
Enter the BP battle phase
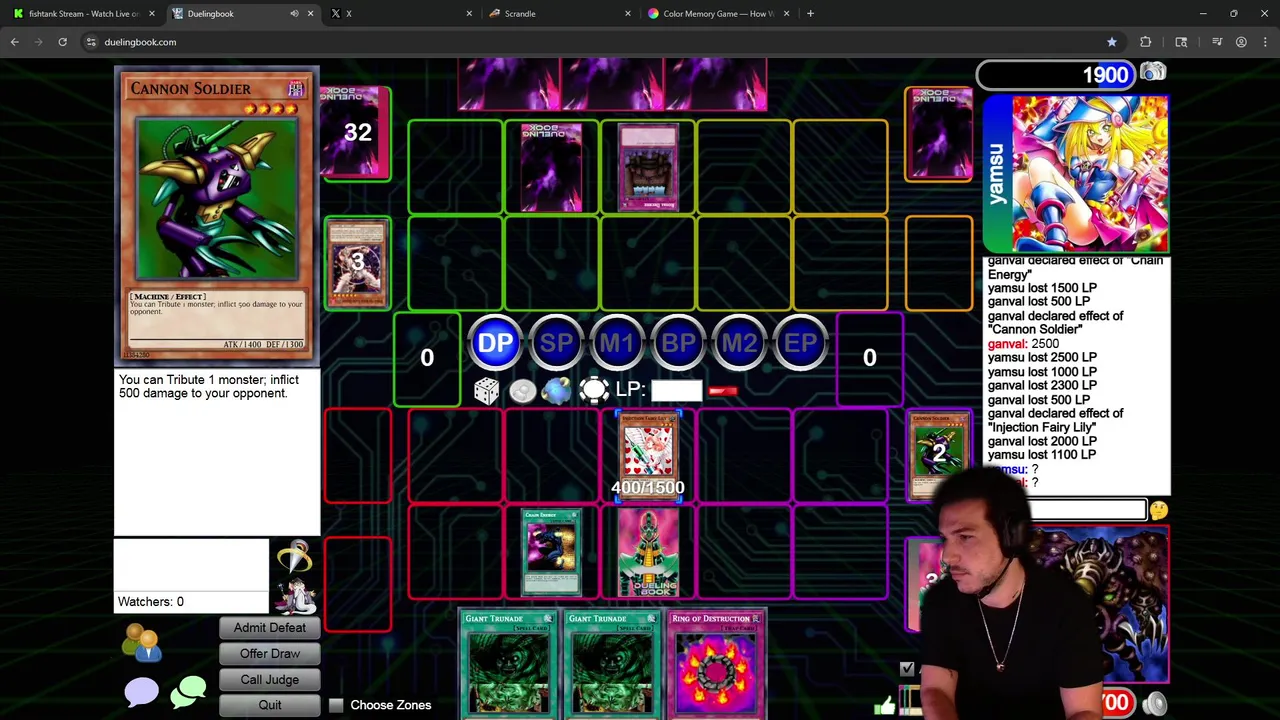678,343
